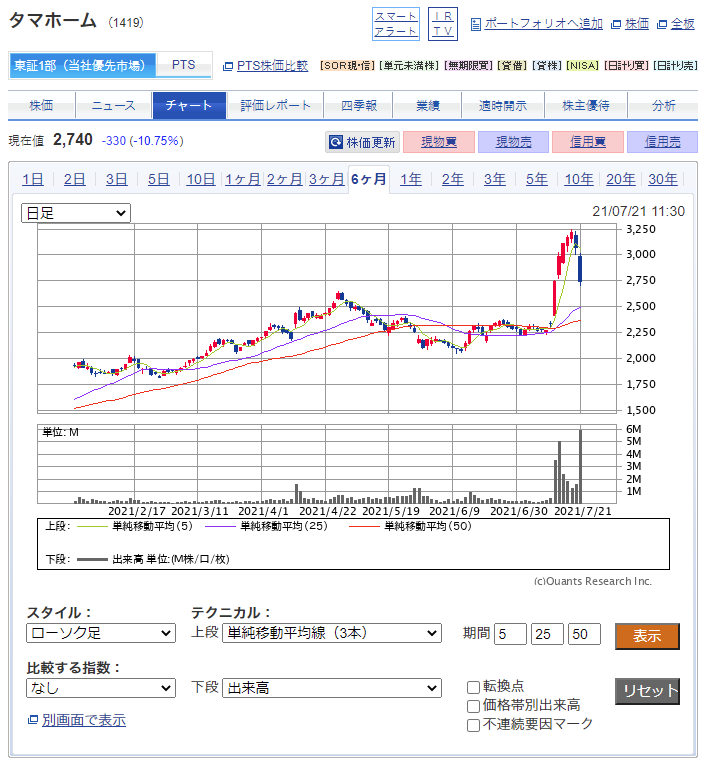
Task: Select the 20年 chart period
Action: 621,179
